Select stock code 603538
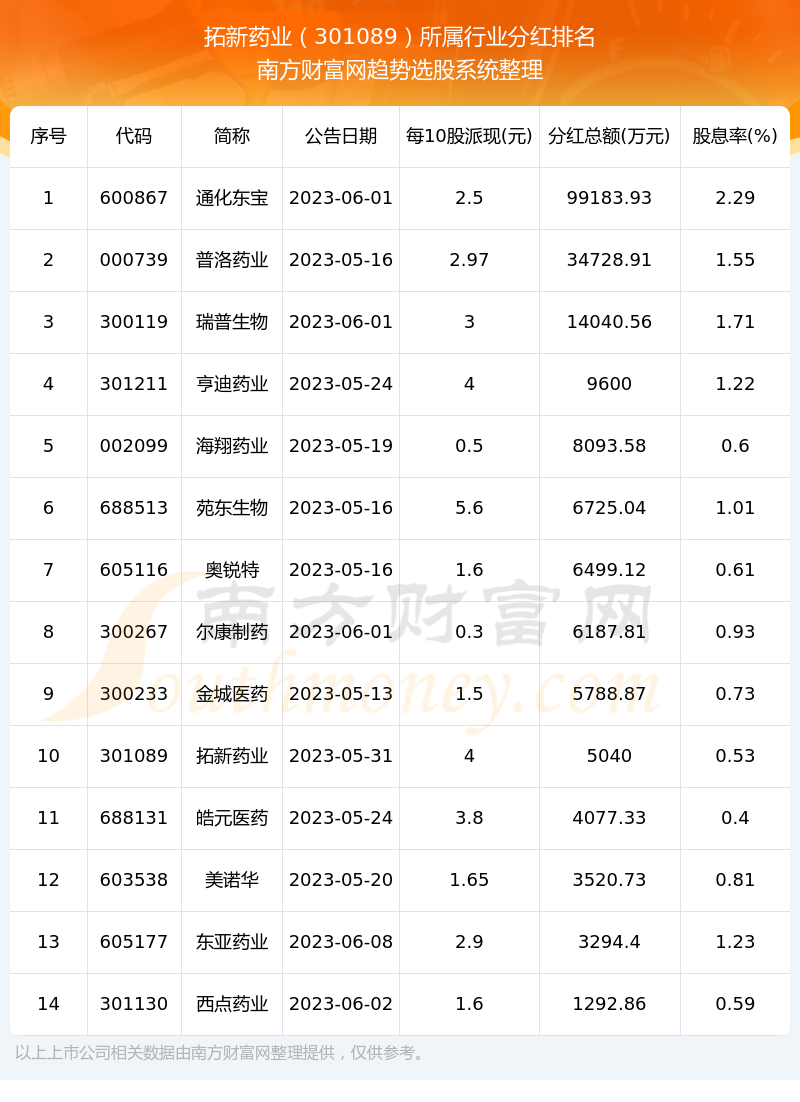 click(134, 879)
